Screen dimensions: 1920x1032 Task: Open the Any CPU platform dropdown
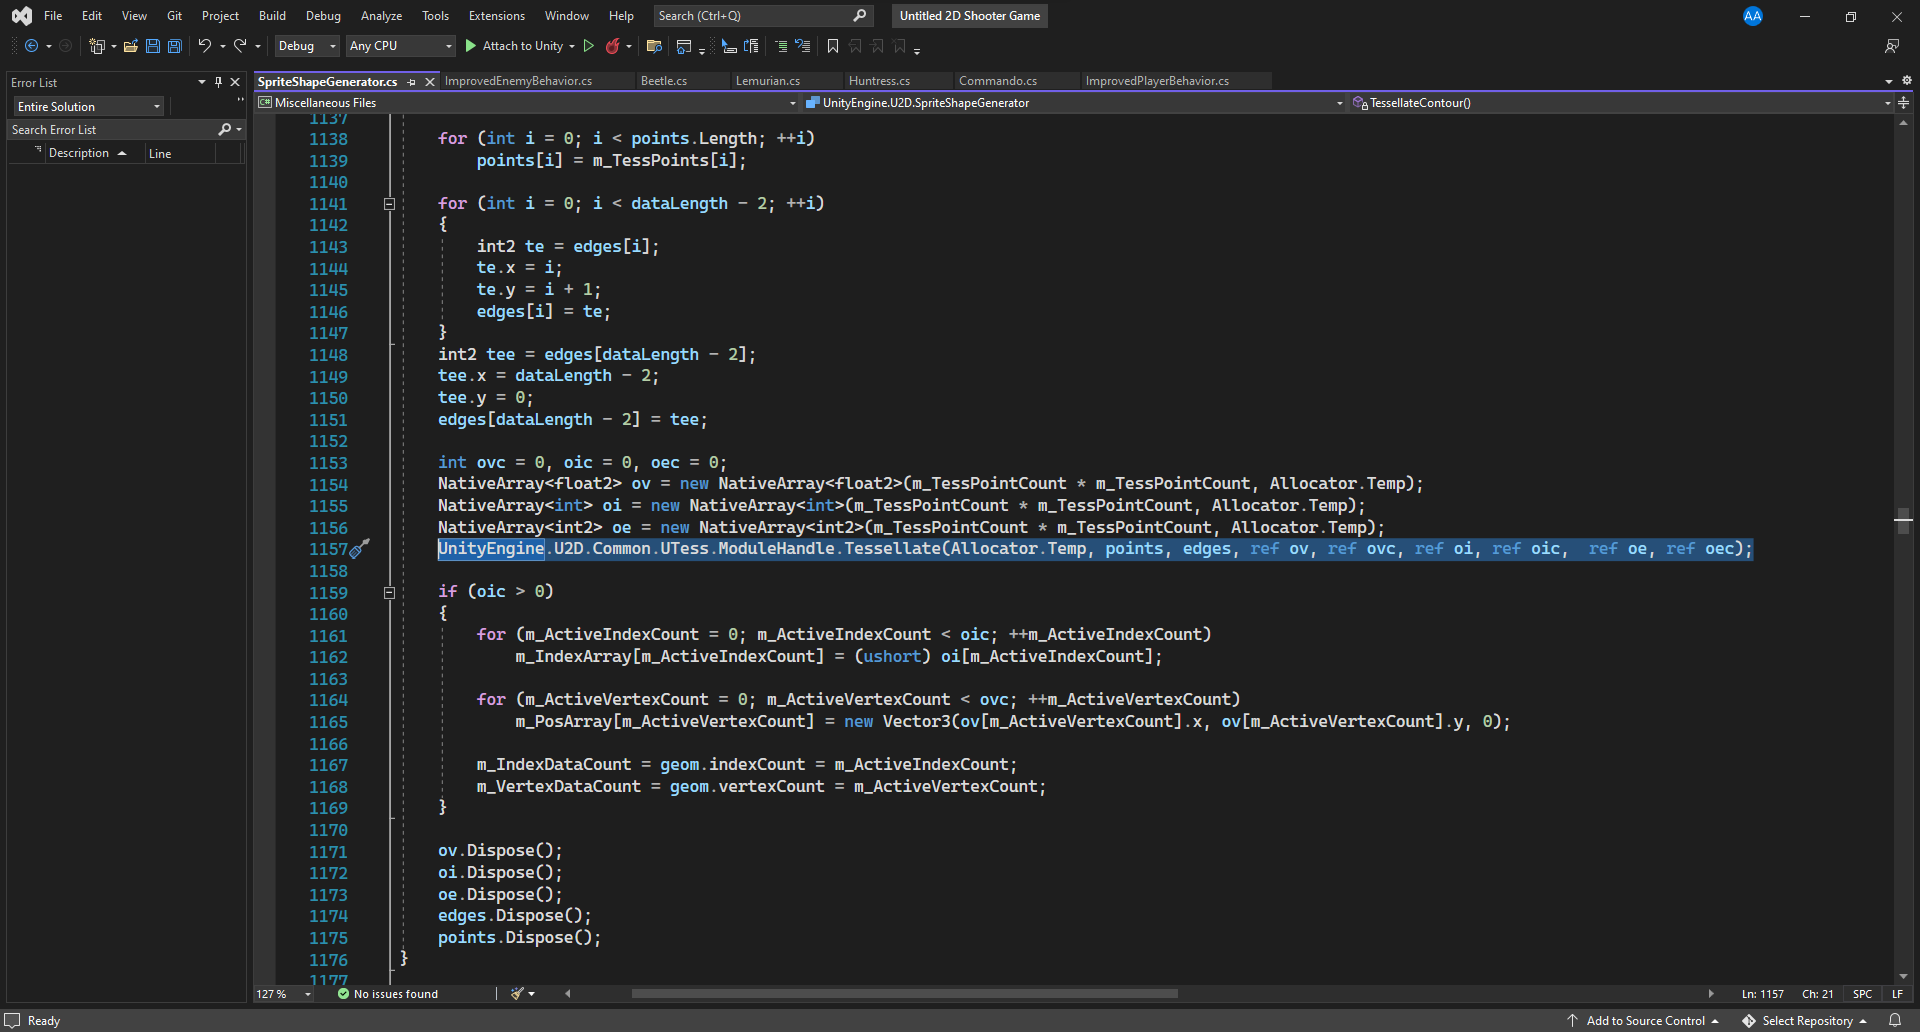tap(400, 46)
